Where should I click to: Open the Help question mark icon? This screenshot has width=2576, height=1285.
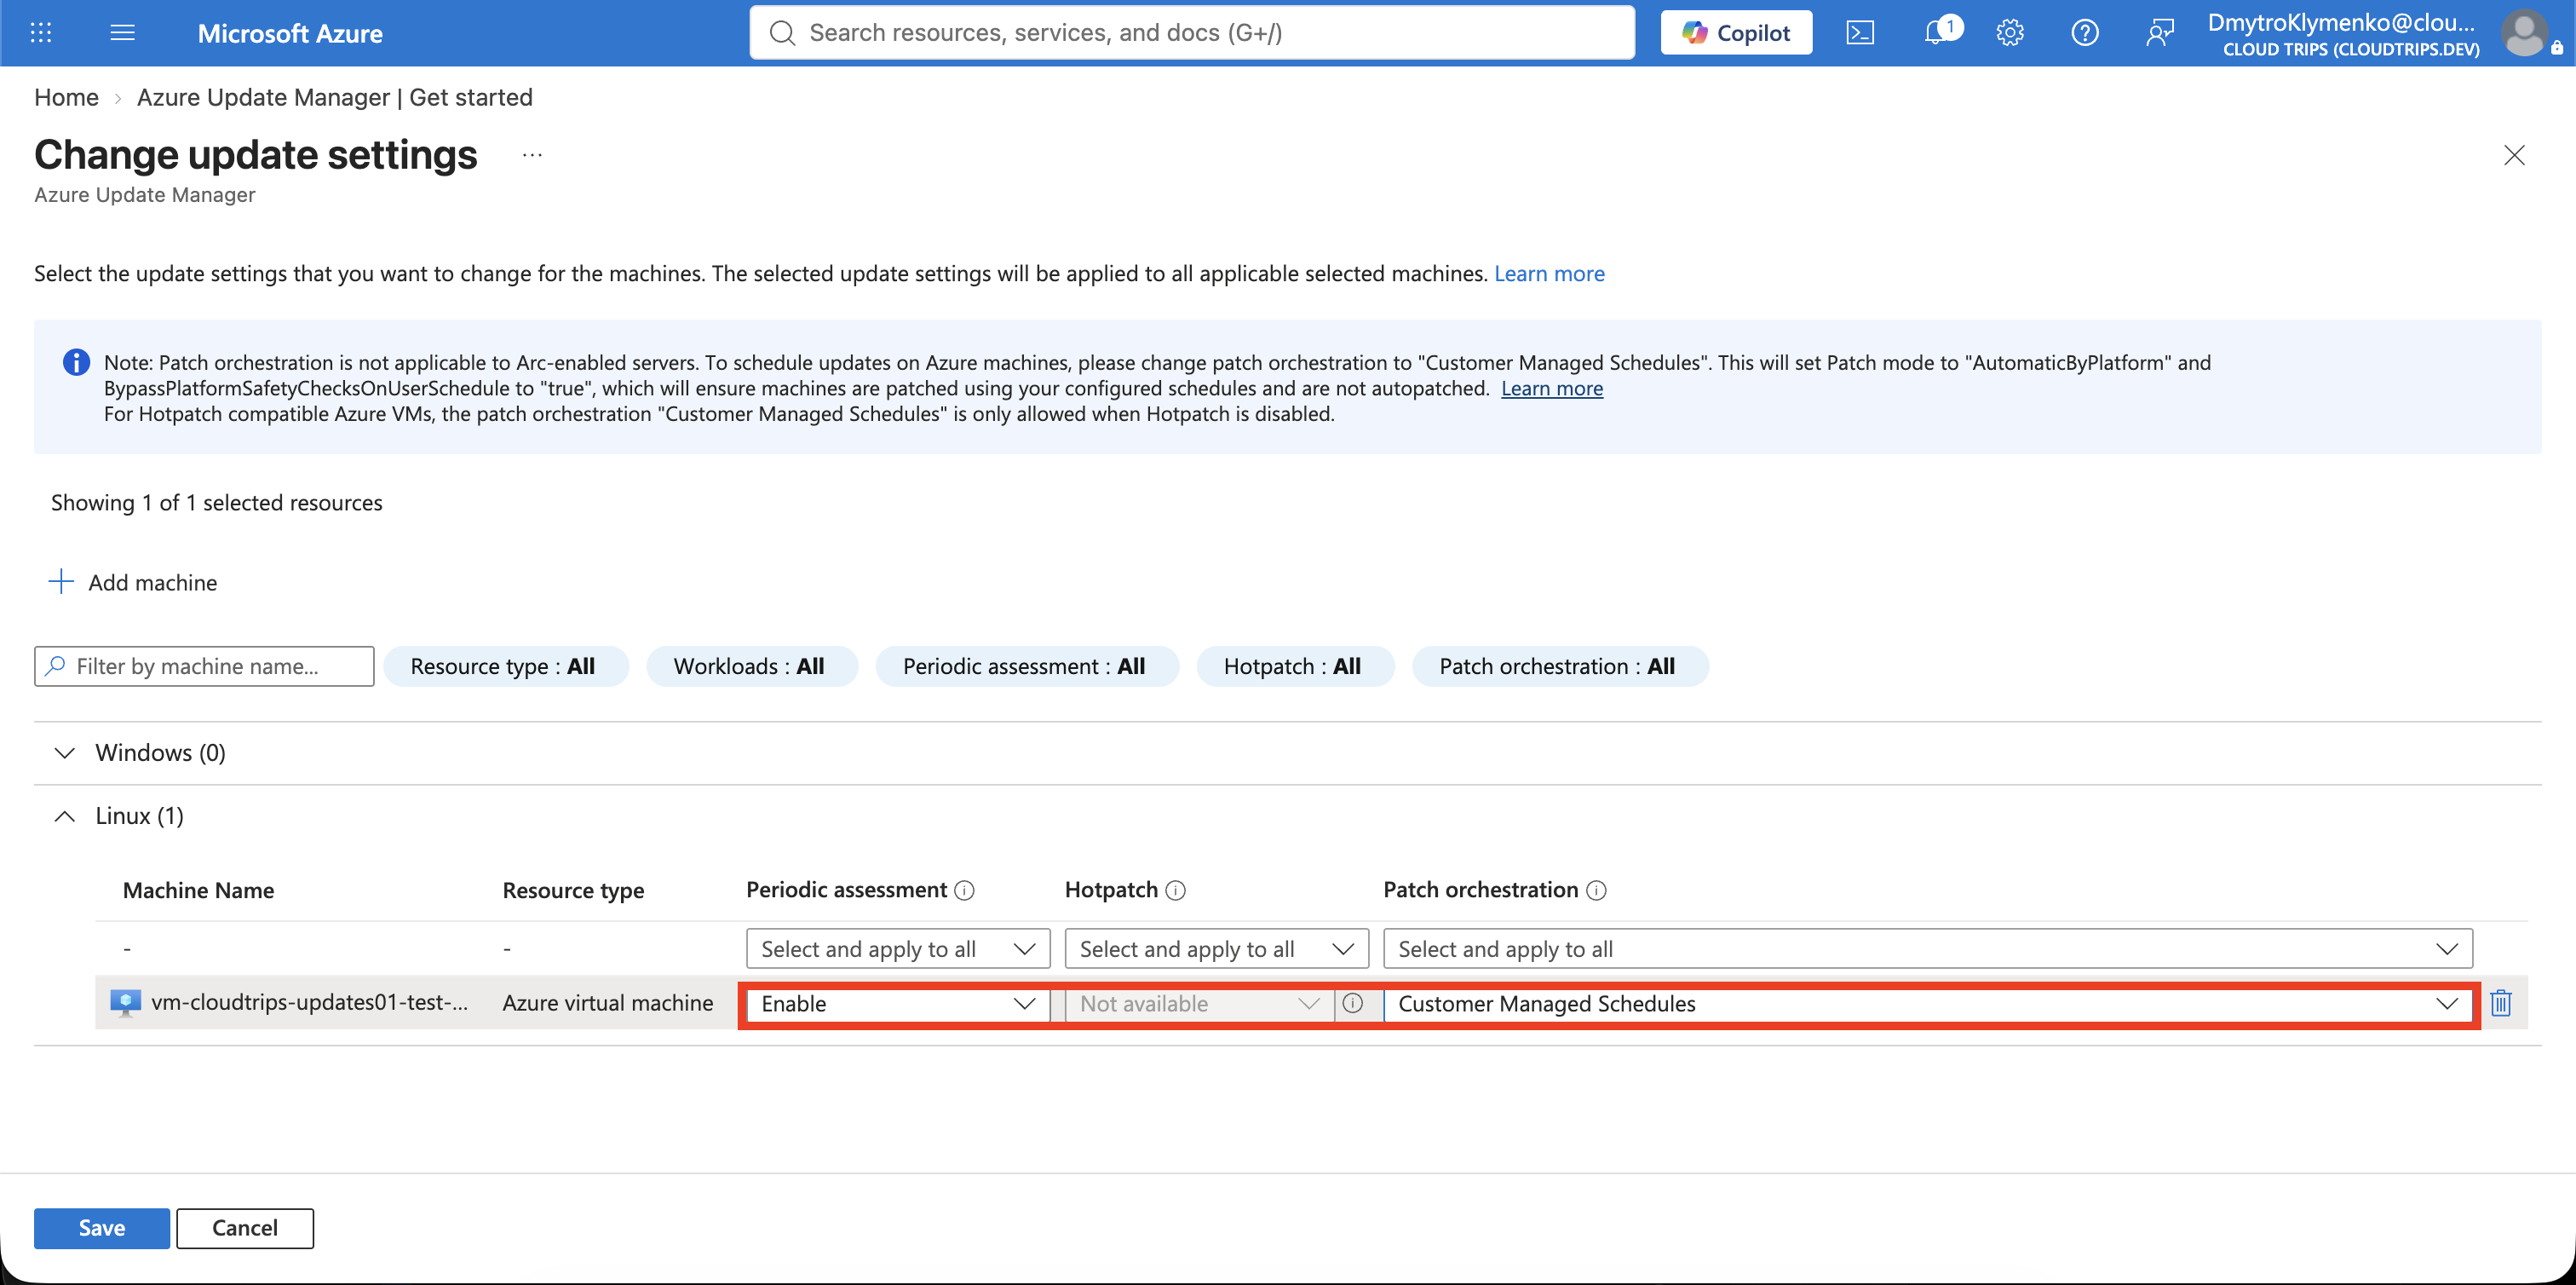coord(2085,33)
